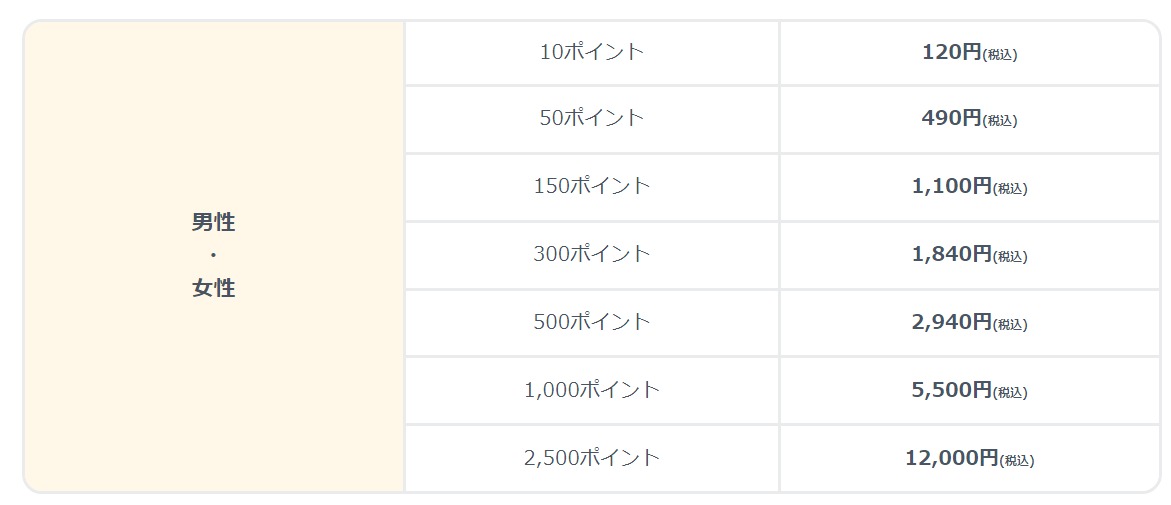Viewport: 1171px width, 505px height.
Task: Select the 1,840円 price cell
Action: [969, 254]
